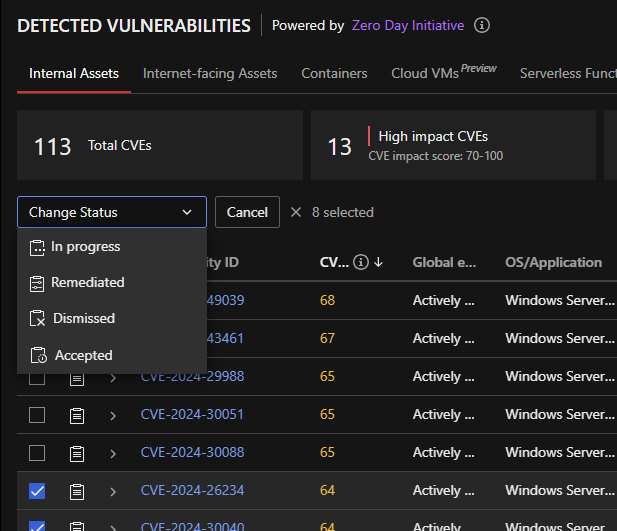The image size is (617, 531).
Task: Click the clipboard icon for CVE-2024-26234
Action: 77,491
